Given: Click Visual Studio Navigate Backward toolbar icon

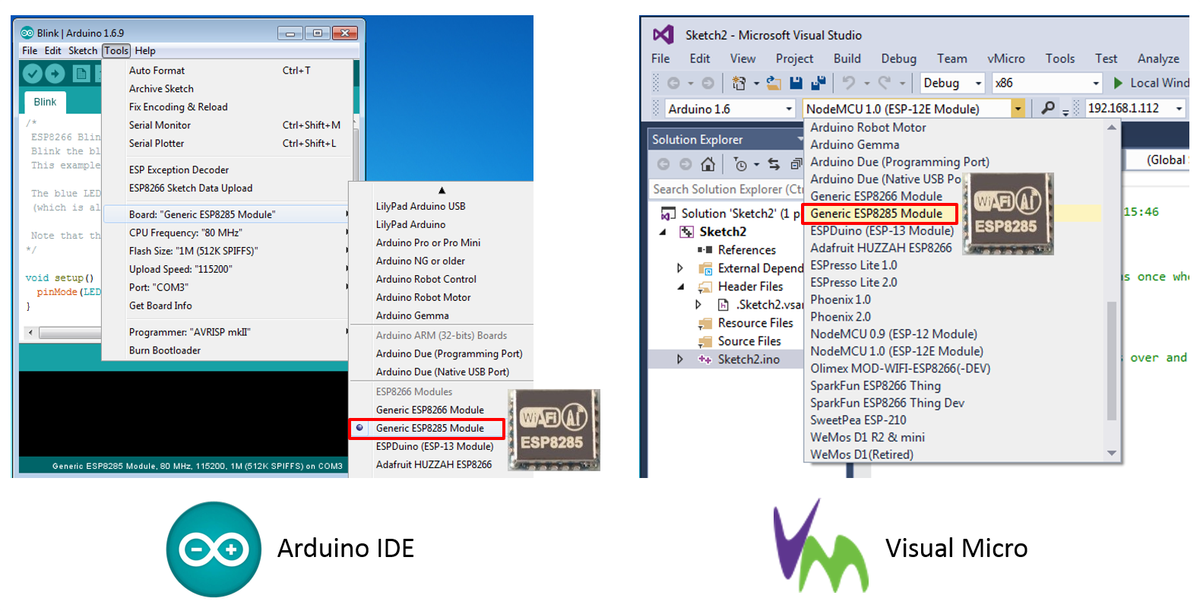Looking at the screenshot, I should (675, 83).
